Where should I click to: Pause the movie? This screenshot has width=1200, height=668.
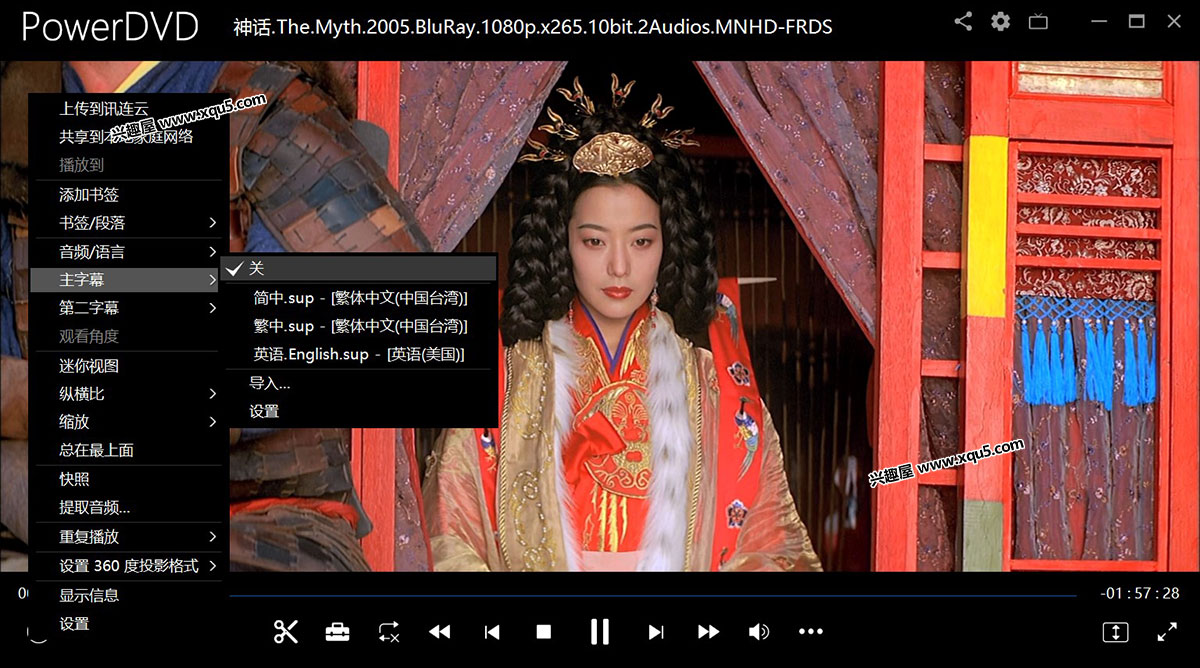pos(599,631)
